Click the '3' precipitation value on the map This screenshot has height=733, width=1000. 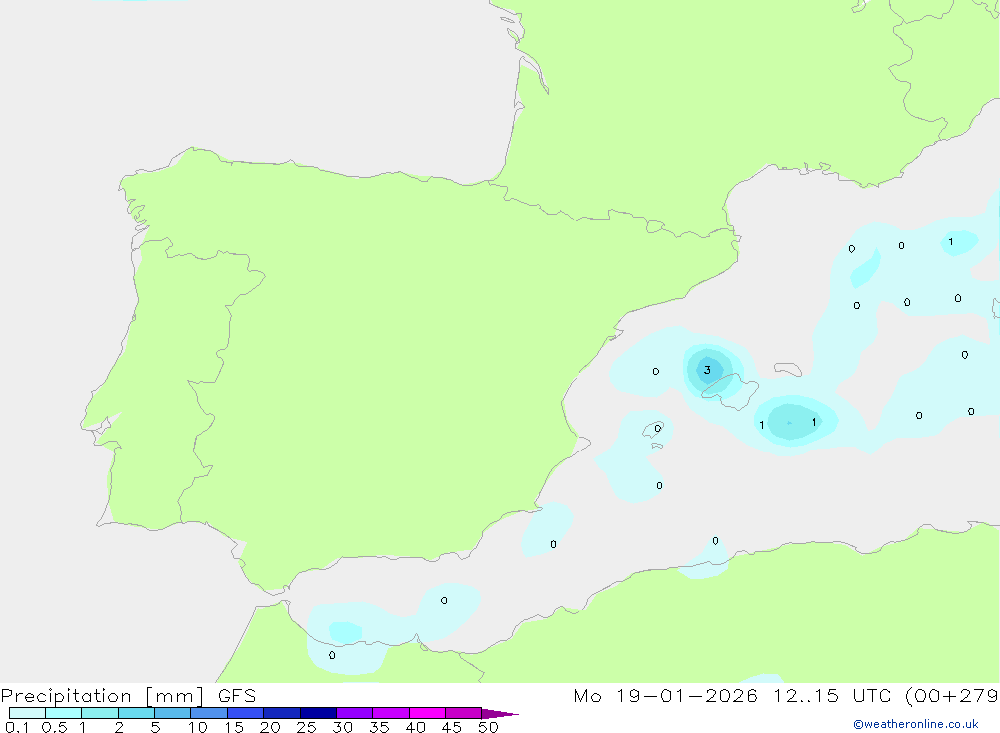[x=707, y=370]
